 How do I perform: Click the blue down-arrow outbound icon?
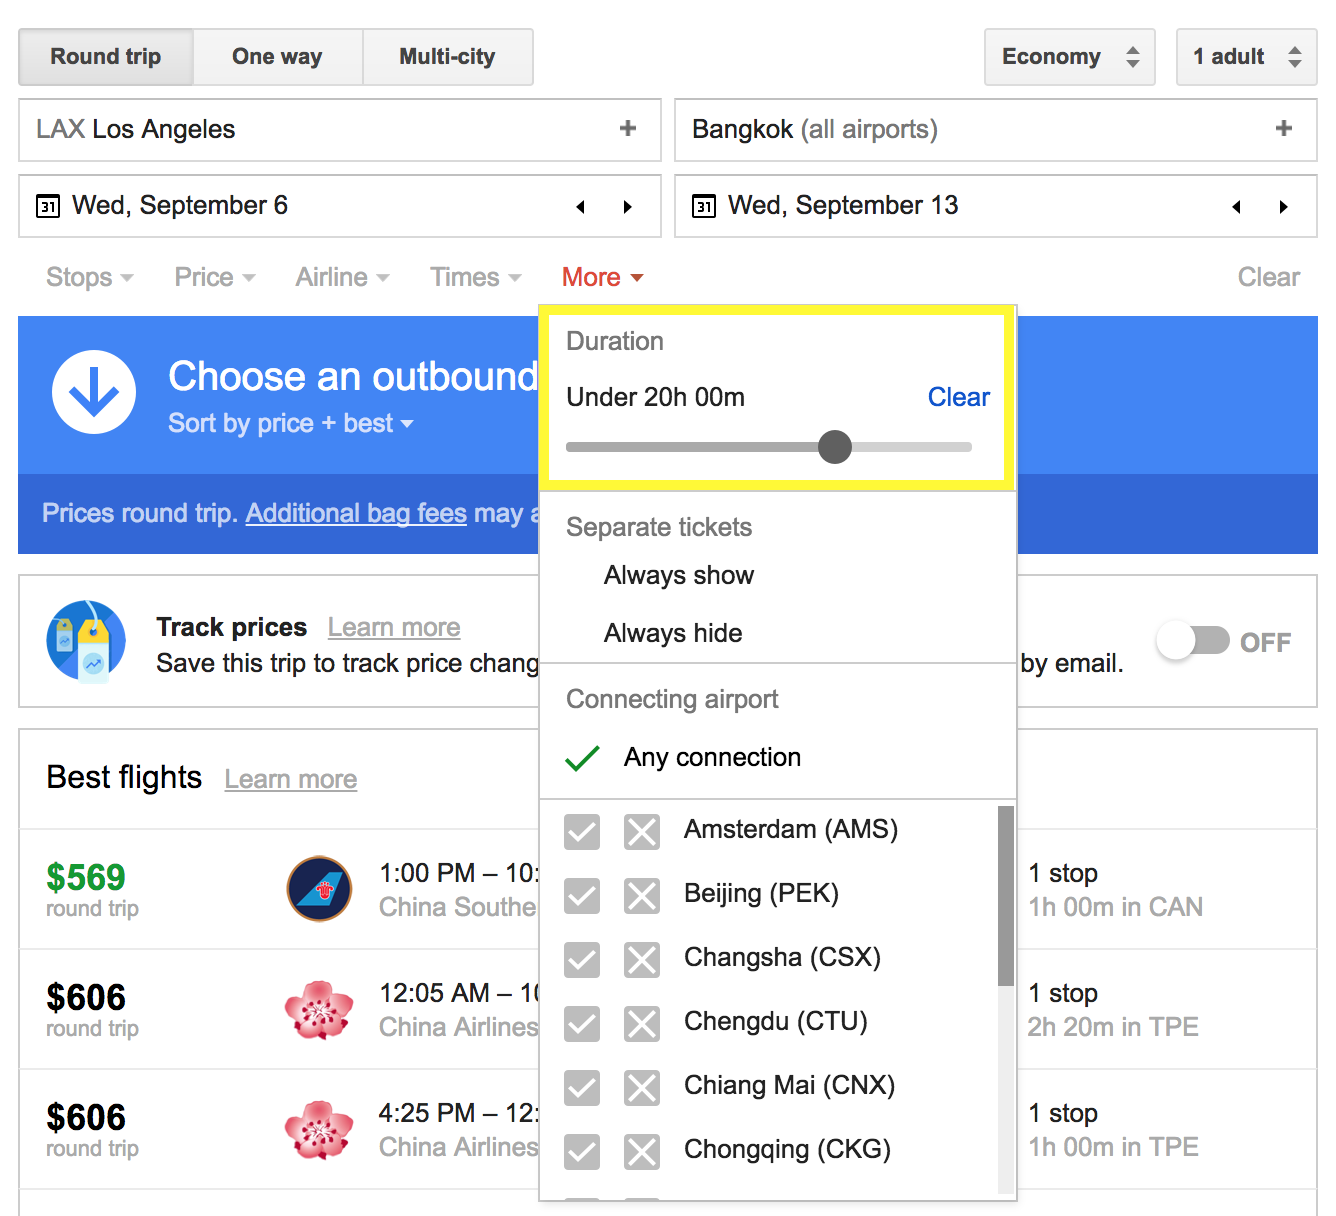pyautogui.click(x=94, y=392)
